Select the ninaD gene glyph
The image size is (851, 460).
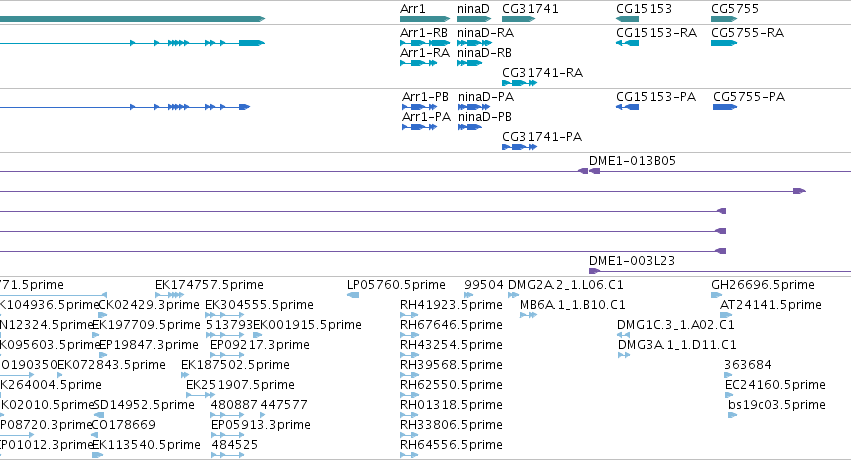pos(473,19)
